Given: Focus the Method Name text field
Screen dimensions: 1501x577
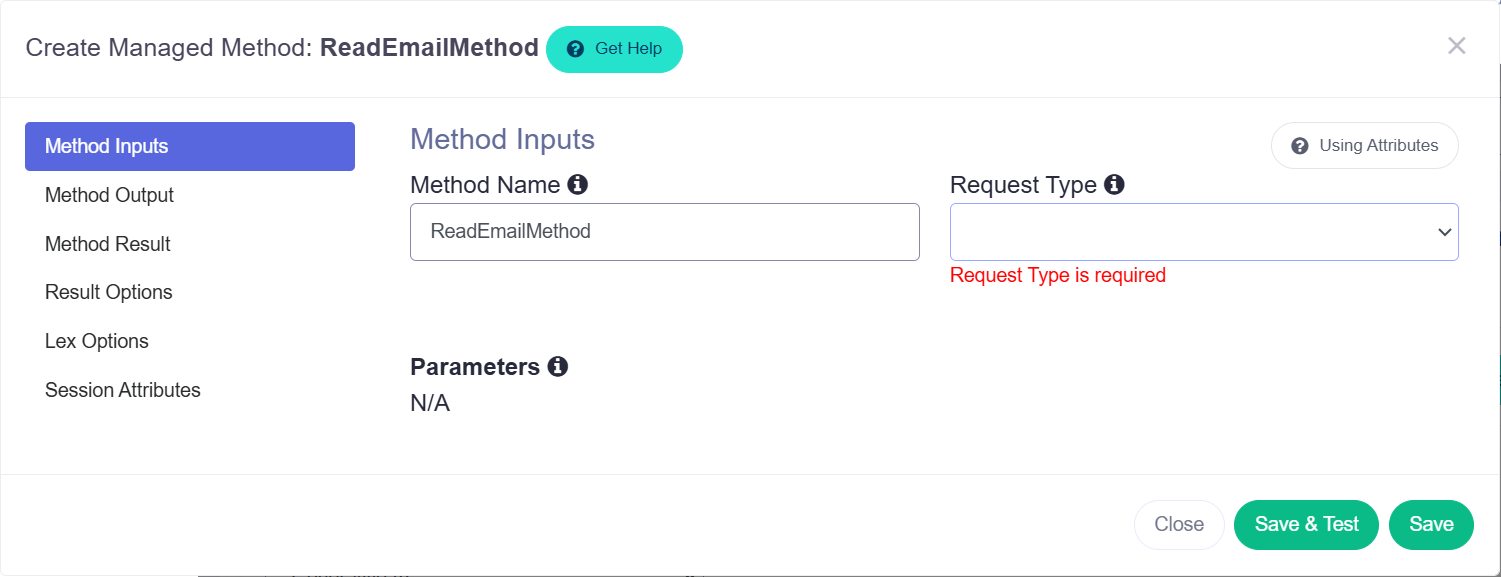Looking at the screenshot, I should pos(665,232).
